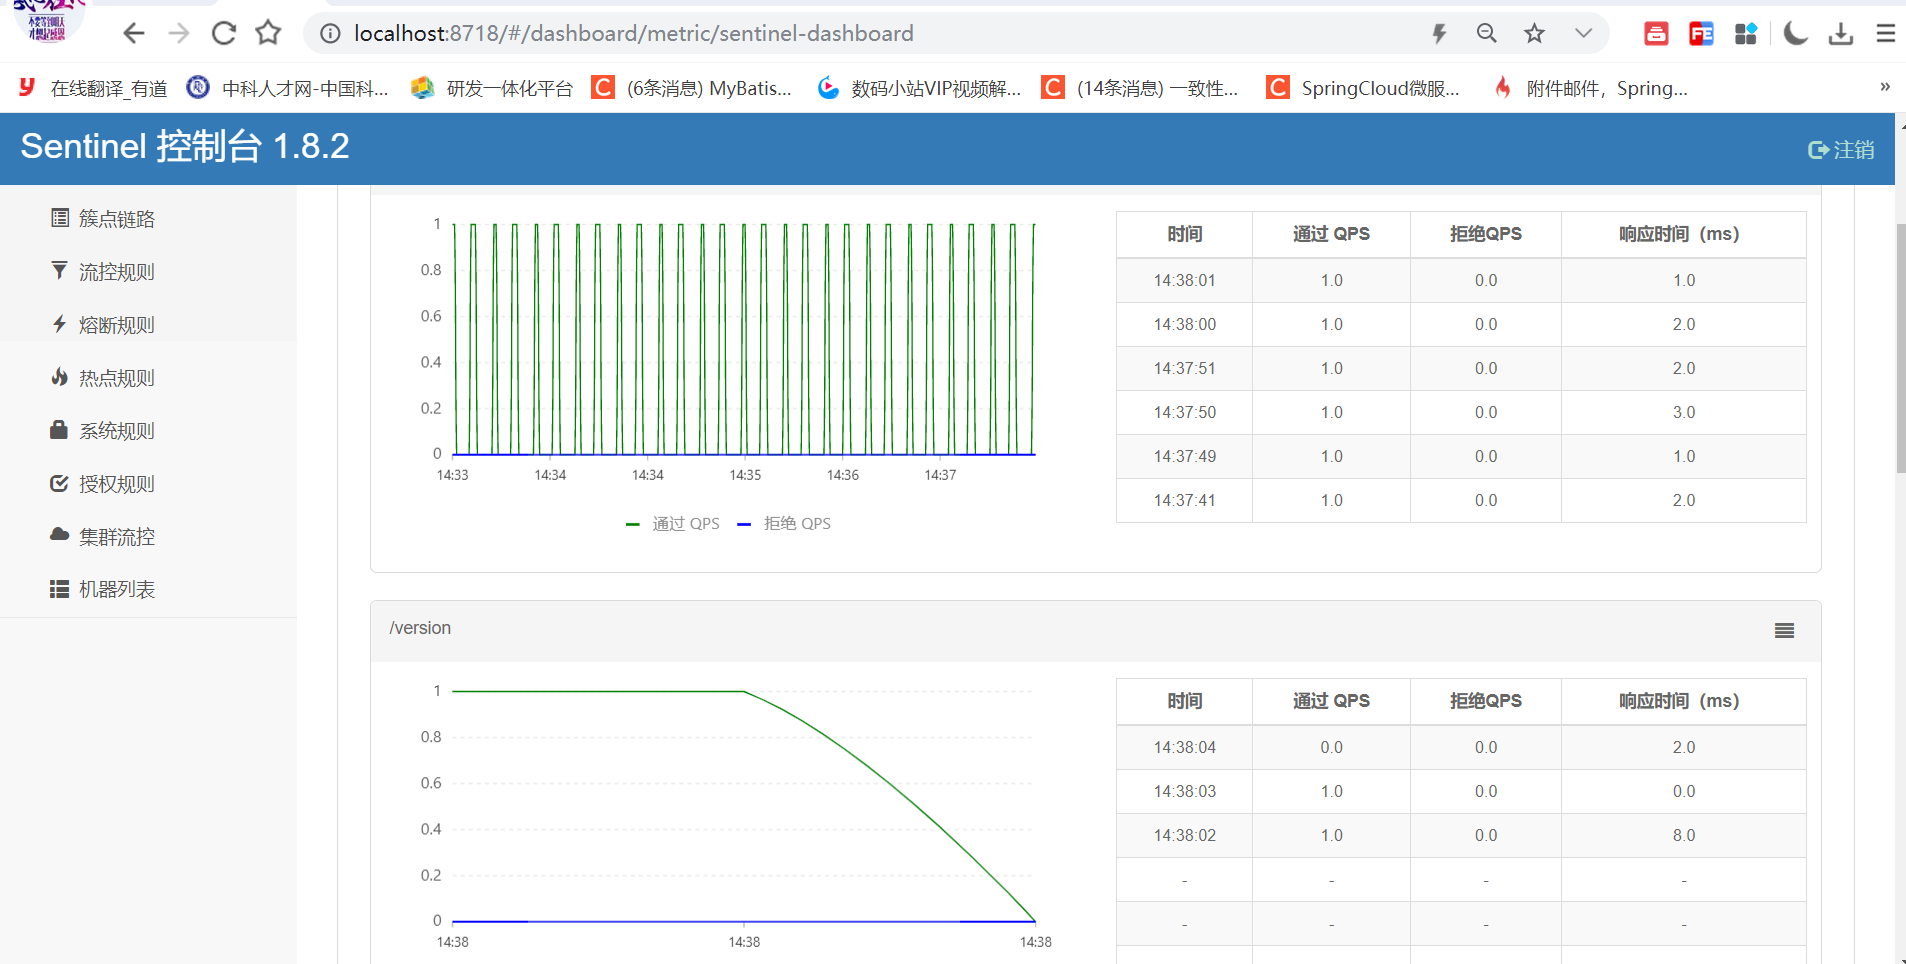The image size is (1906, 964).
Task: Click the 集群流控 cloud icon
Action: click(x=60, y=535)
